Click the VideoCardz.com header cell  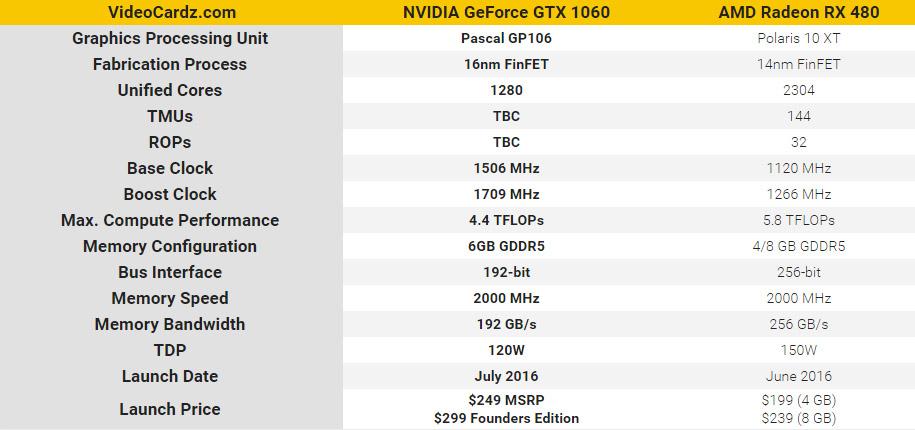pos(170,12)
